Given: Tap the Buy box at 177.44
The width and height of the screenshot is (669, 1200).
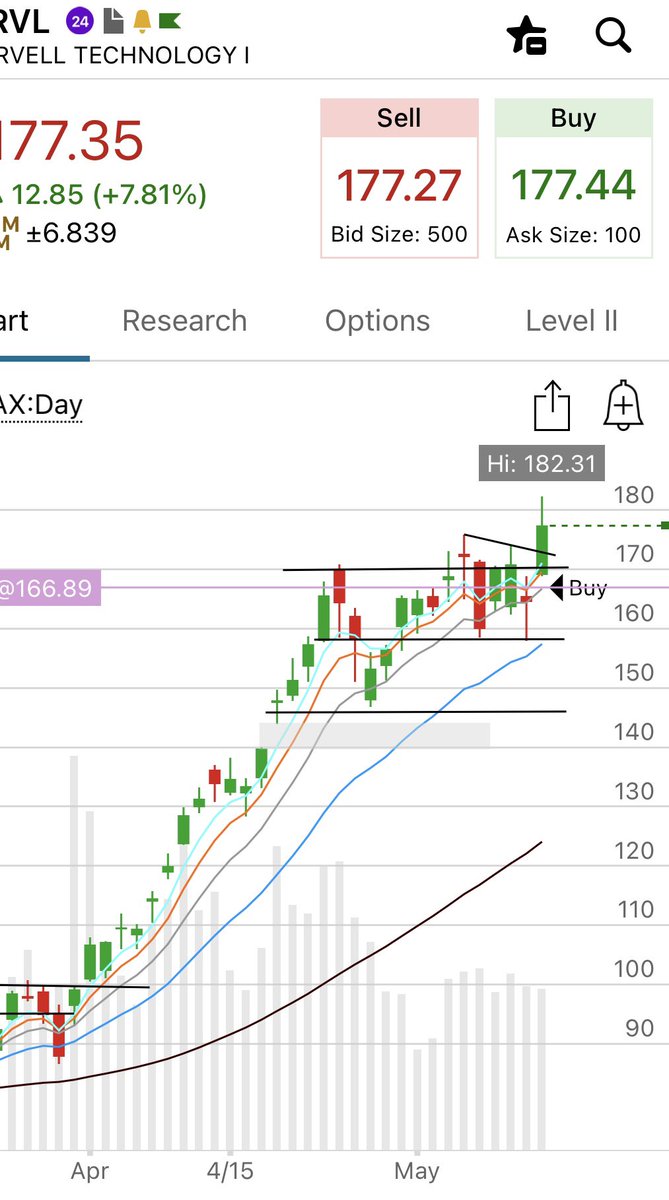Looking at the screenshot, I should click(x=573, y=178).
